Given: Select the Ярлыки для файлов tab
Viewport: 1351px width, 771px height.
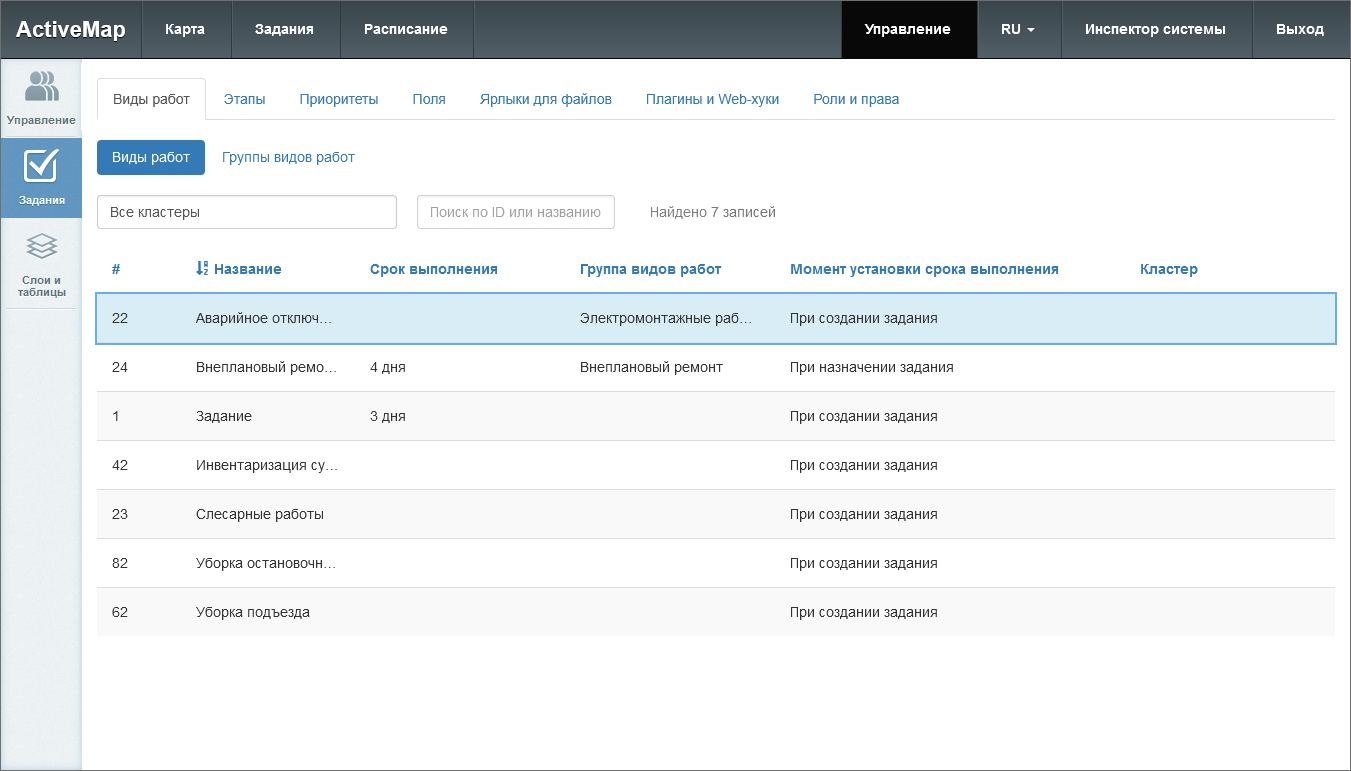Looking at the screenshot, I should click(545, 99).
